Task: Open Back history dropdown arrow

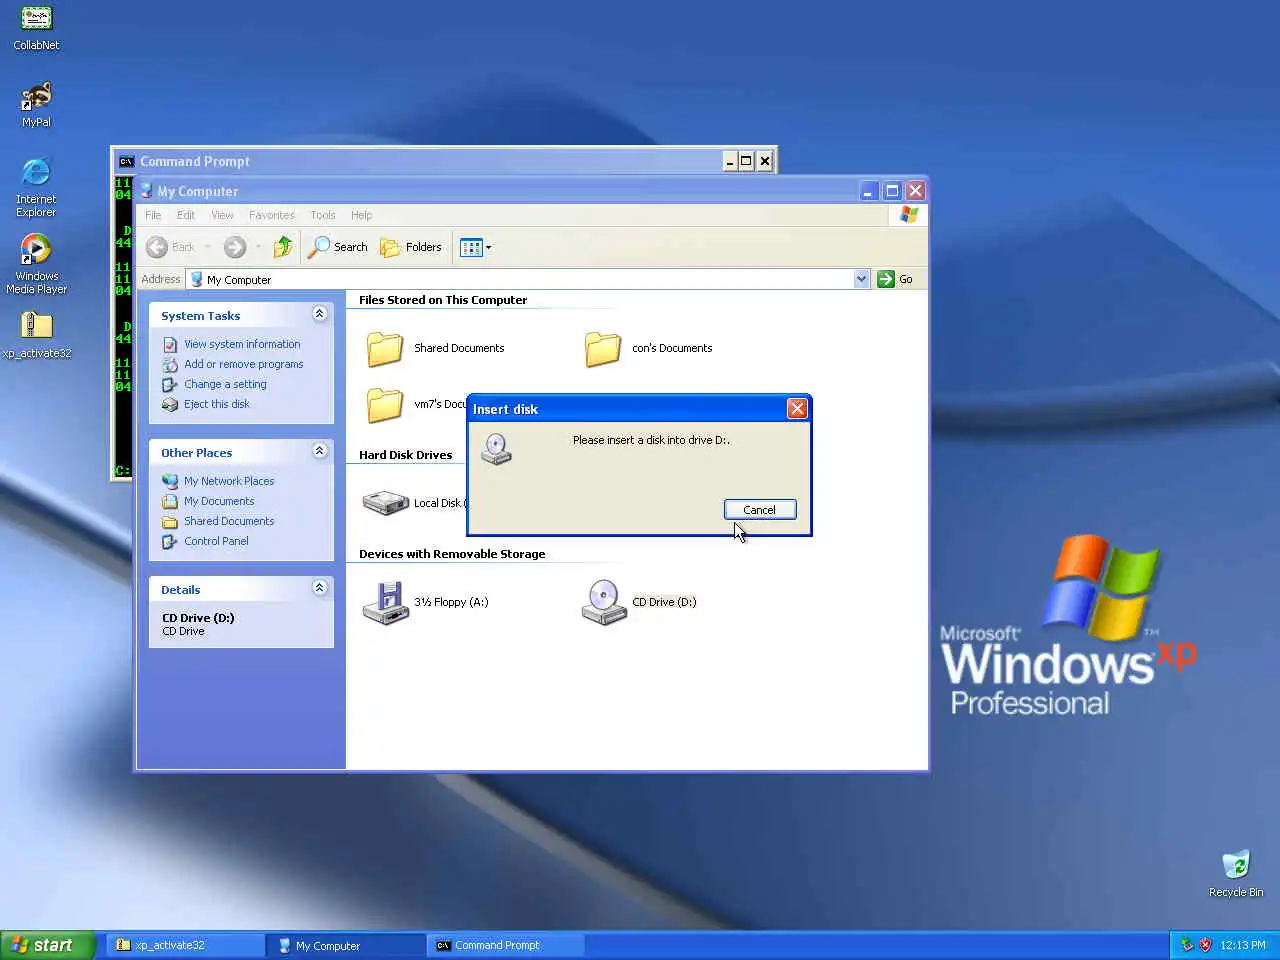Action: click(x=208, y=247)
